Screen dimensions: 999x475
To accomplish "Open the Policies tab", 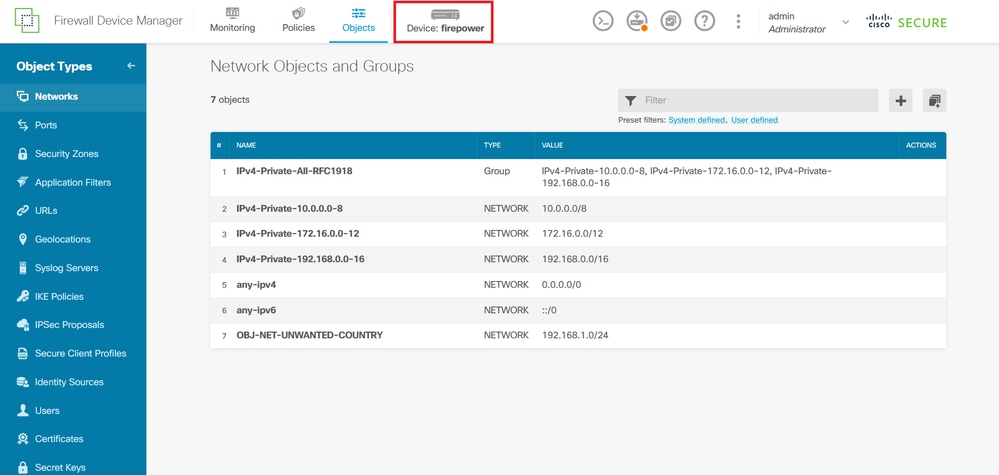I will [x=298, y=21].
